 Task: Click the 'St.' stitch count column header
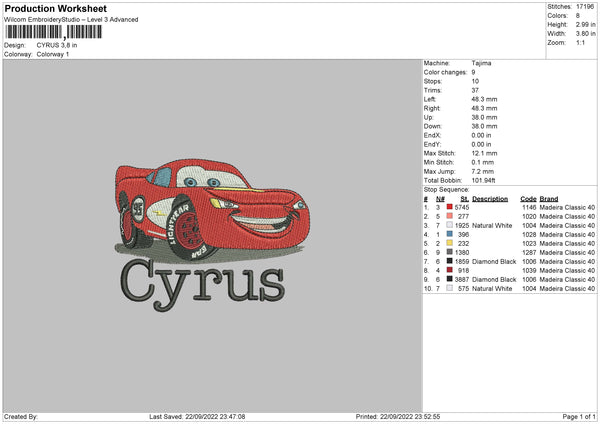[x=465, y=198]
